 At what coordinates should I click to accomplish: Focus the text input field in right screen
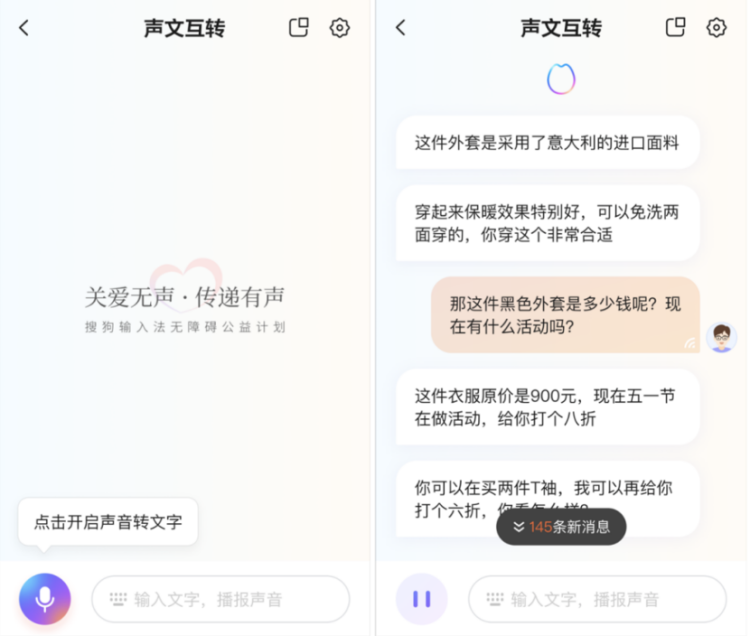[597, 599]
